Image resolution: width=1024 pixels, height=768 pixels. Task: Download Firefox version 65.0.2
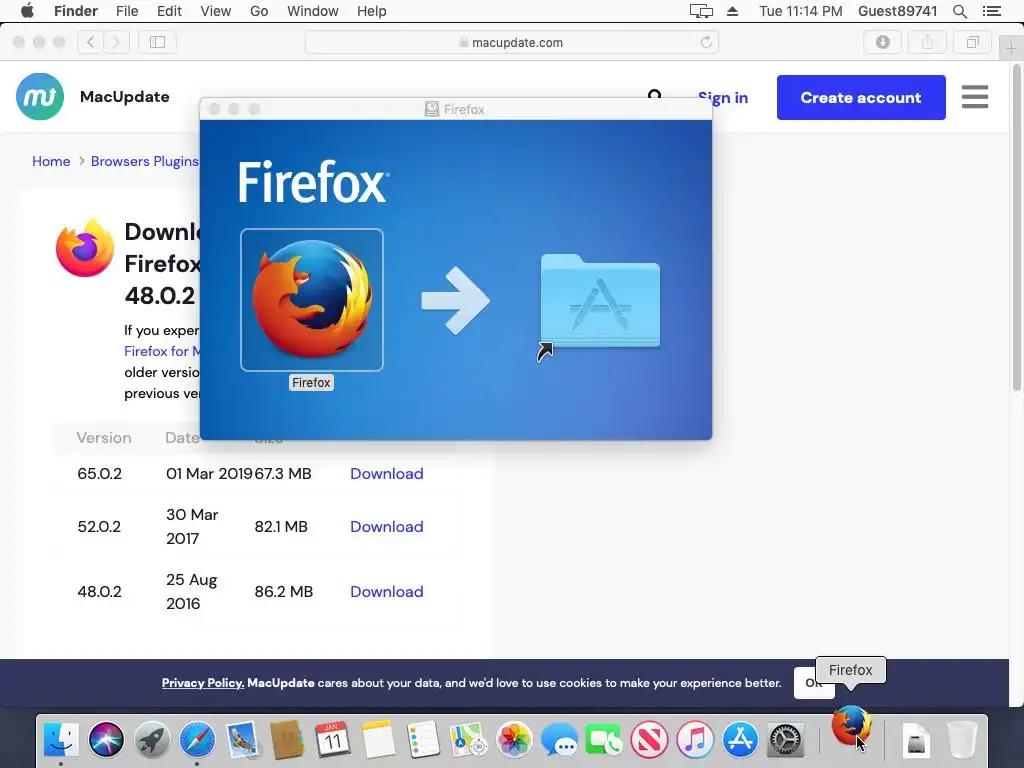tap(387, 473)
